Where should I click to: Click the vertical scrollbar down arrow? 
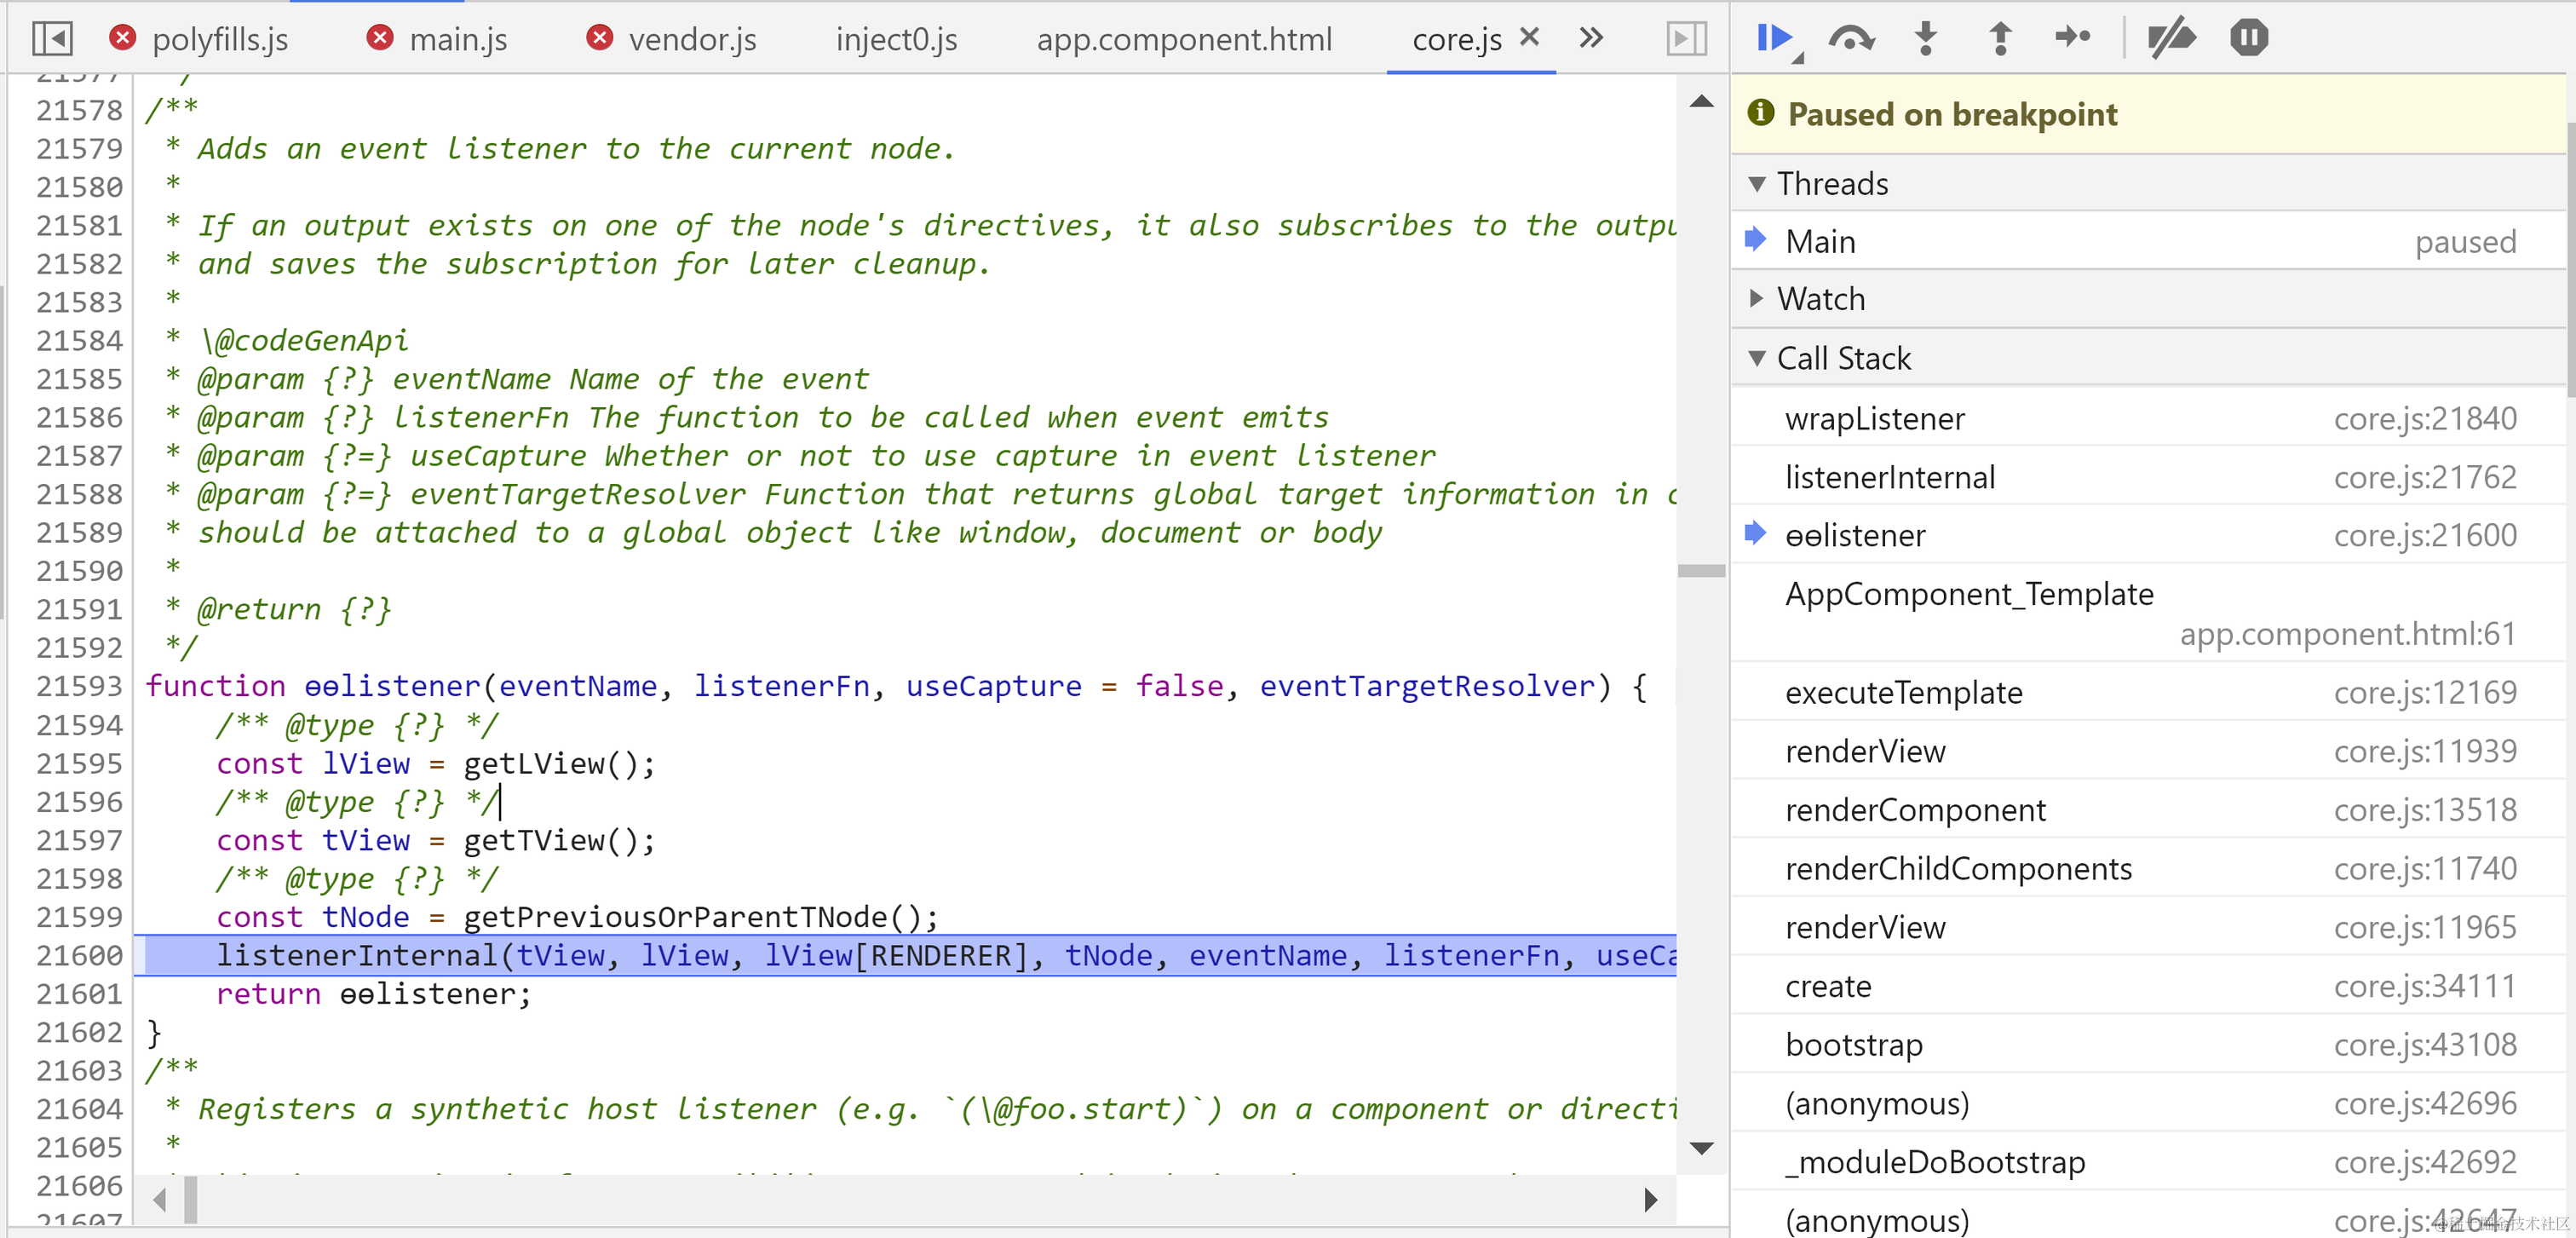pyautogui.click(x=1701, y=1148)
